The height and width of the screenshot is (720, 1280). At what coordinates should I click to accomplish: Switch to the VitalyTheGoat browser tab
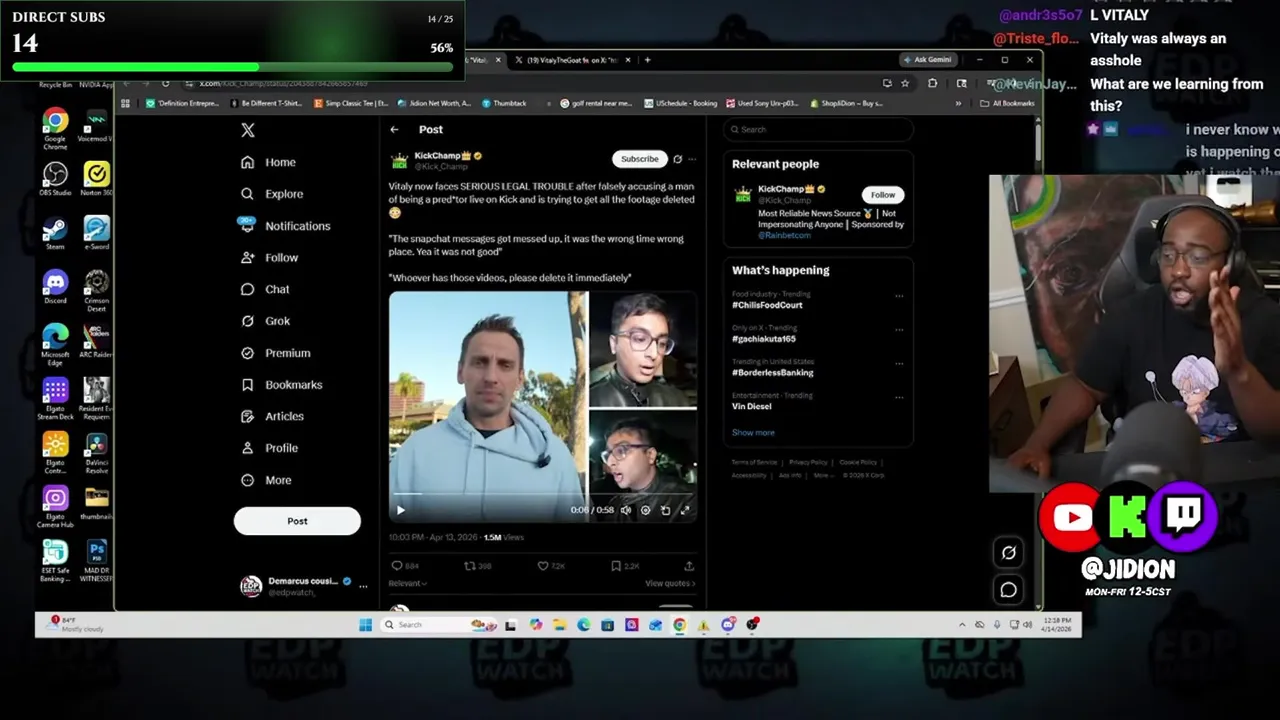[x=571, y=60]
